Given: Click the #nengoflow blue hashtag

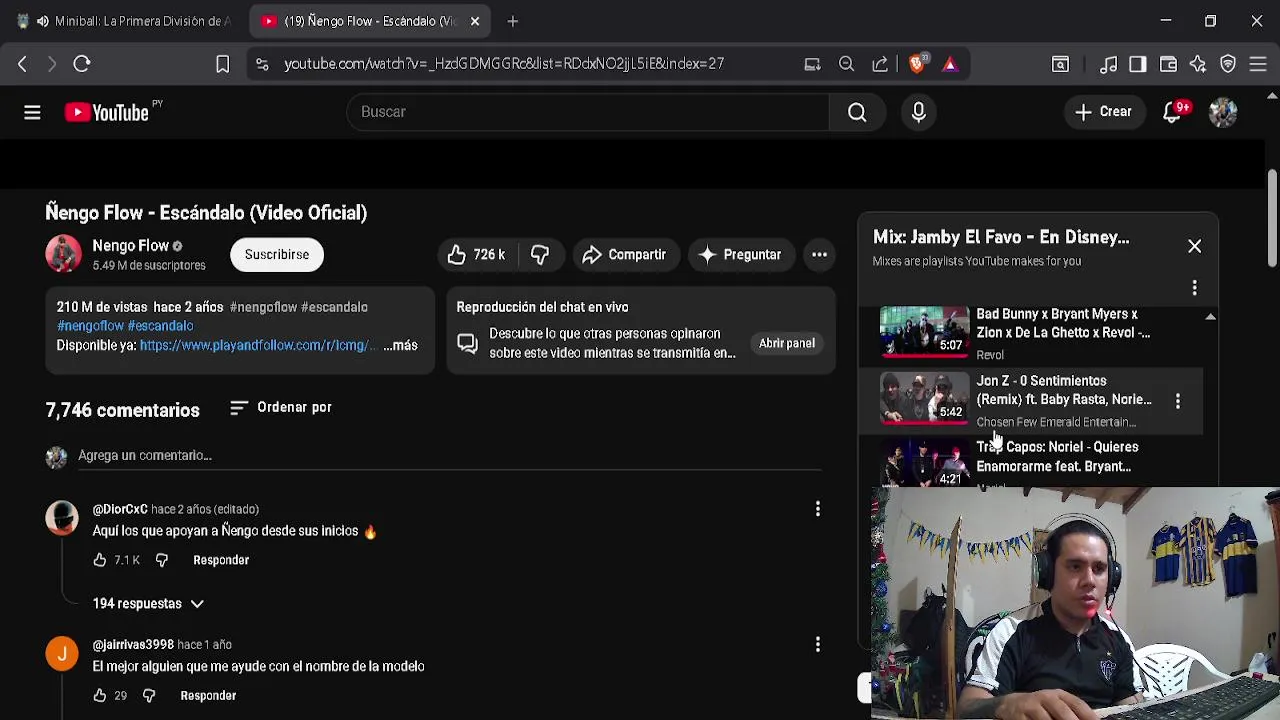Looking at the screenshot, I should [89, 326].
